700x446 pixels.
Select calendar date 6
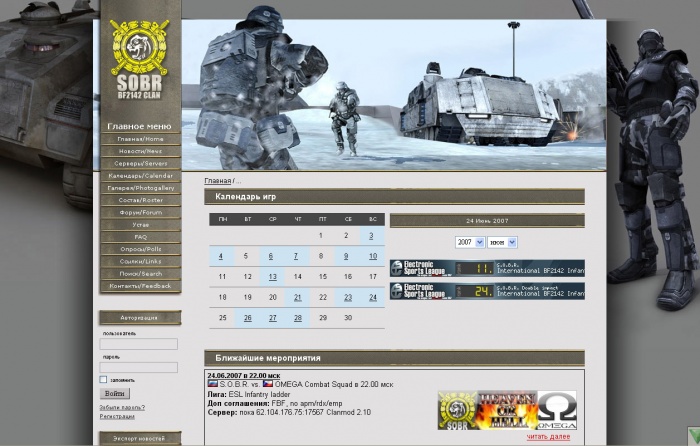(x=271, y=256)
